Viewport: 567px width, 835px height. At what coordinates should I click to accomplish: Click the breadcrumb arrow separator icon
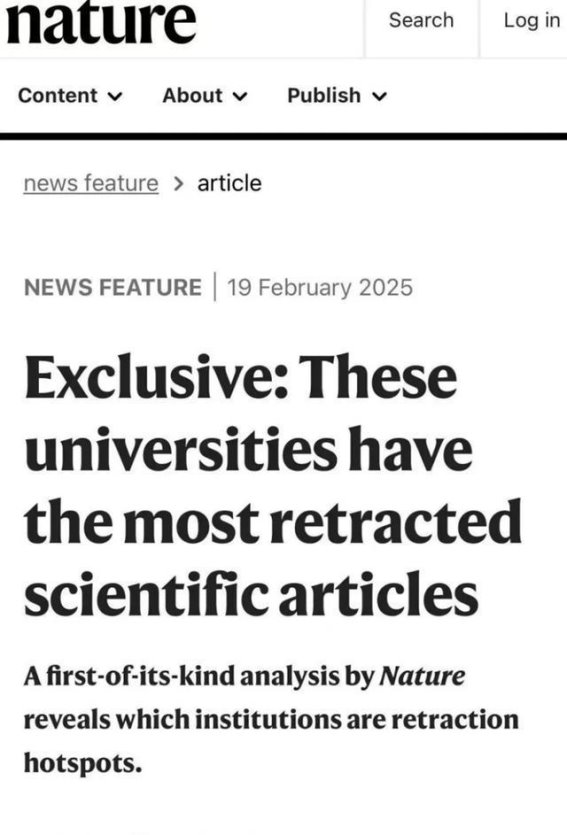tap(178, 184)
